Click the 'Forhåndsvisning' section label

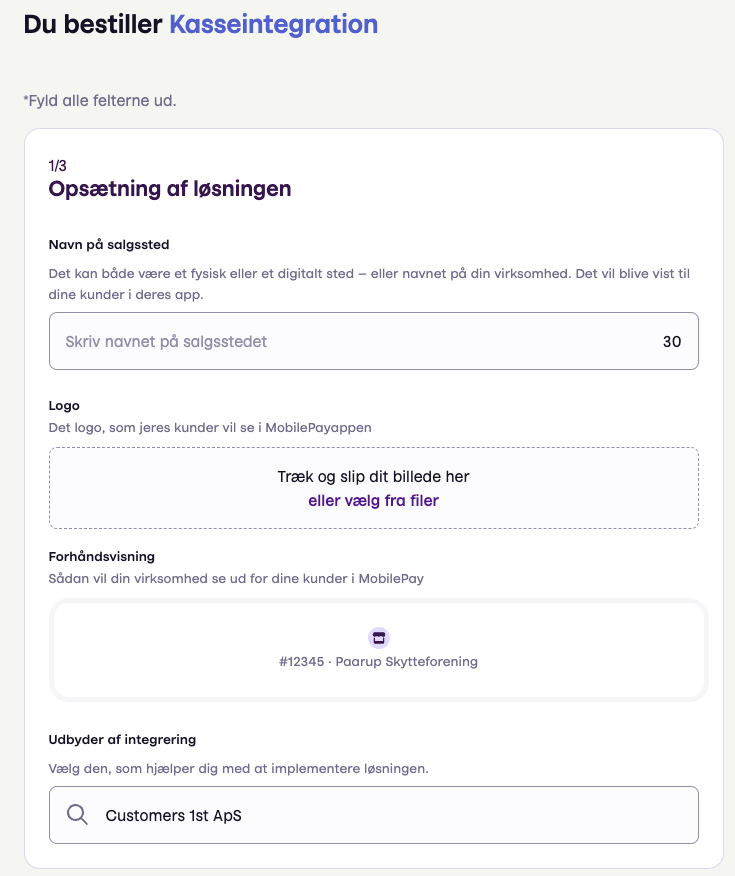pos(102,556)
